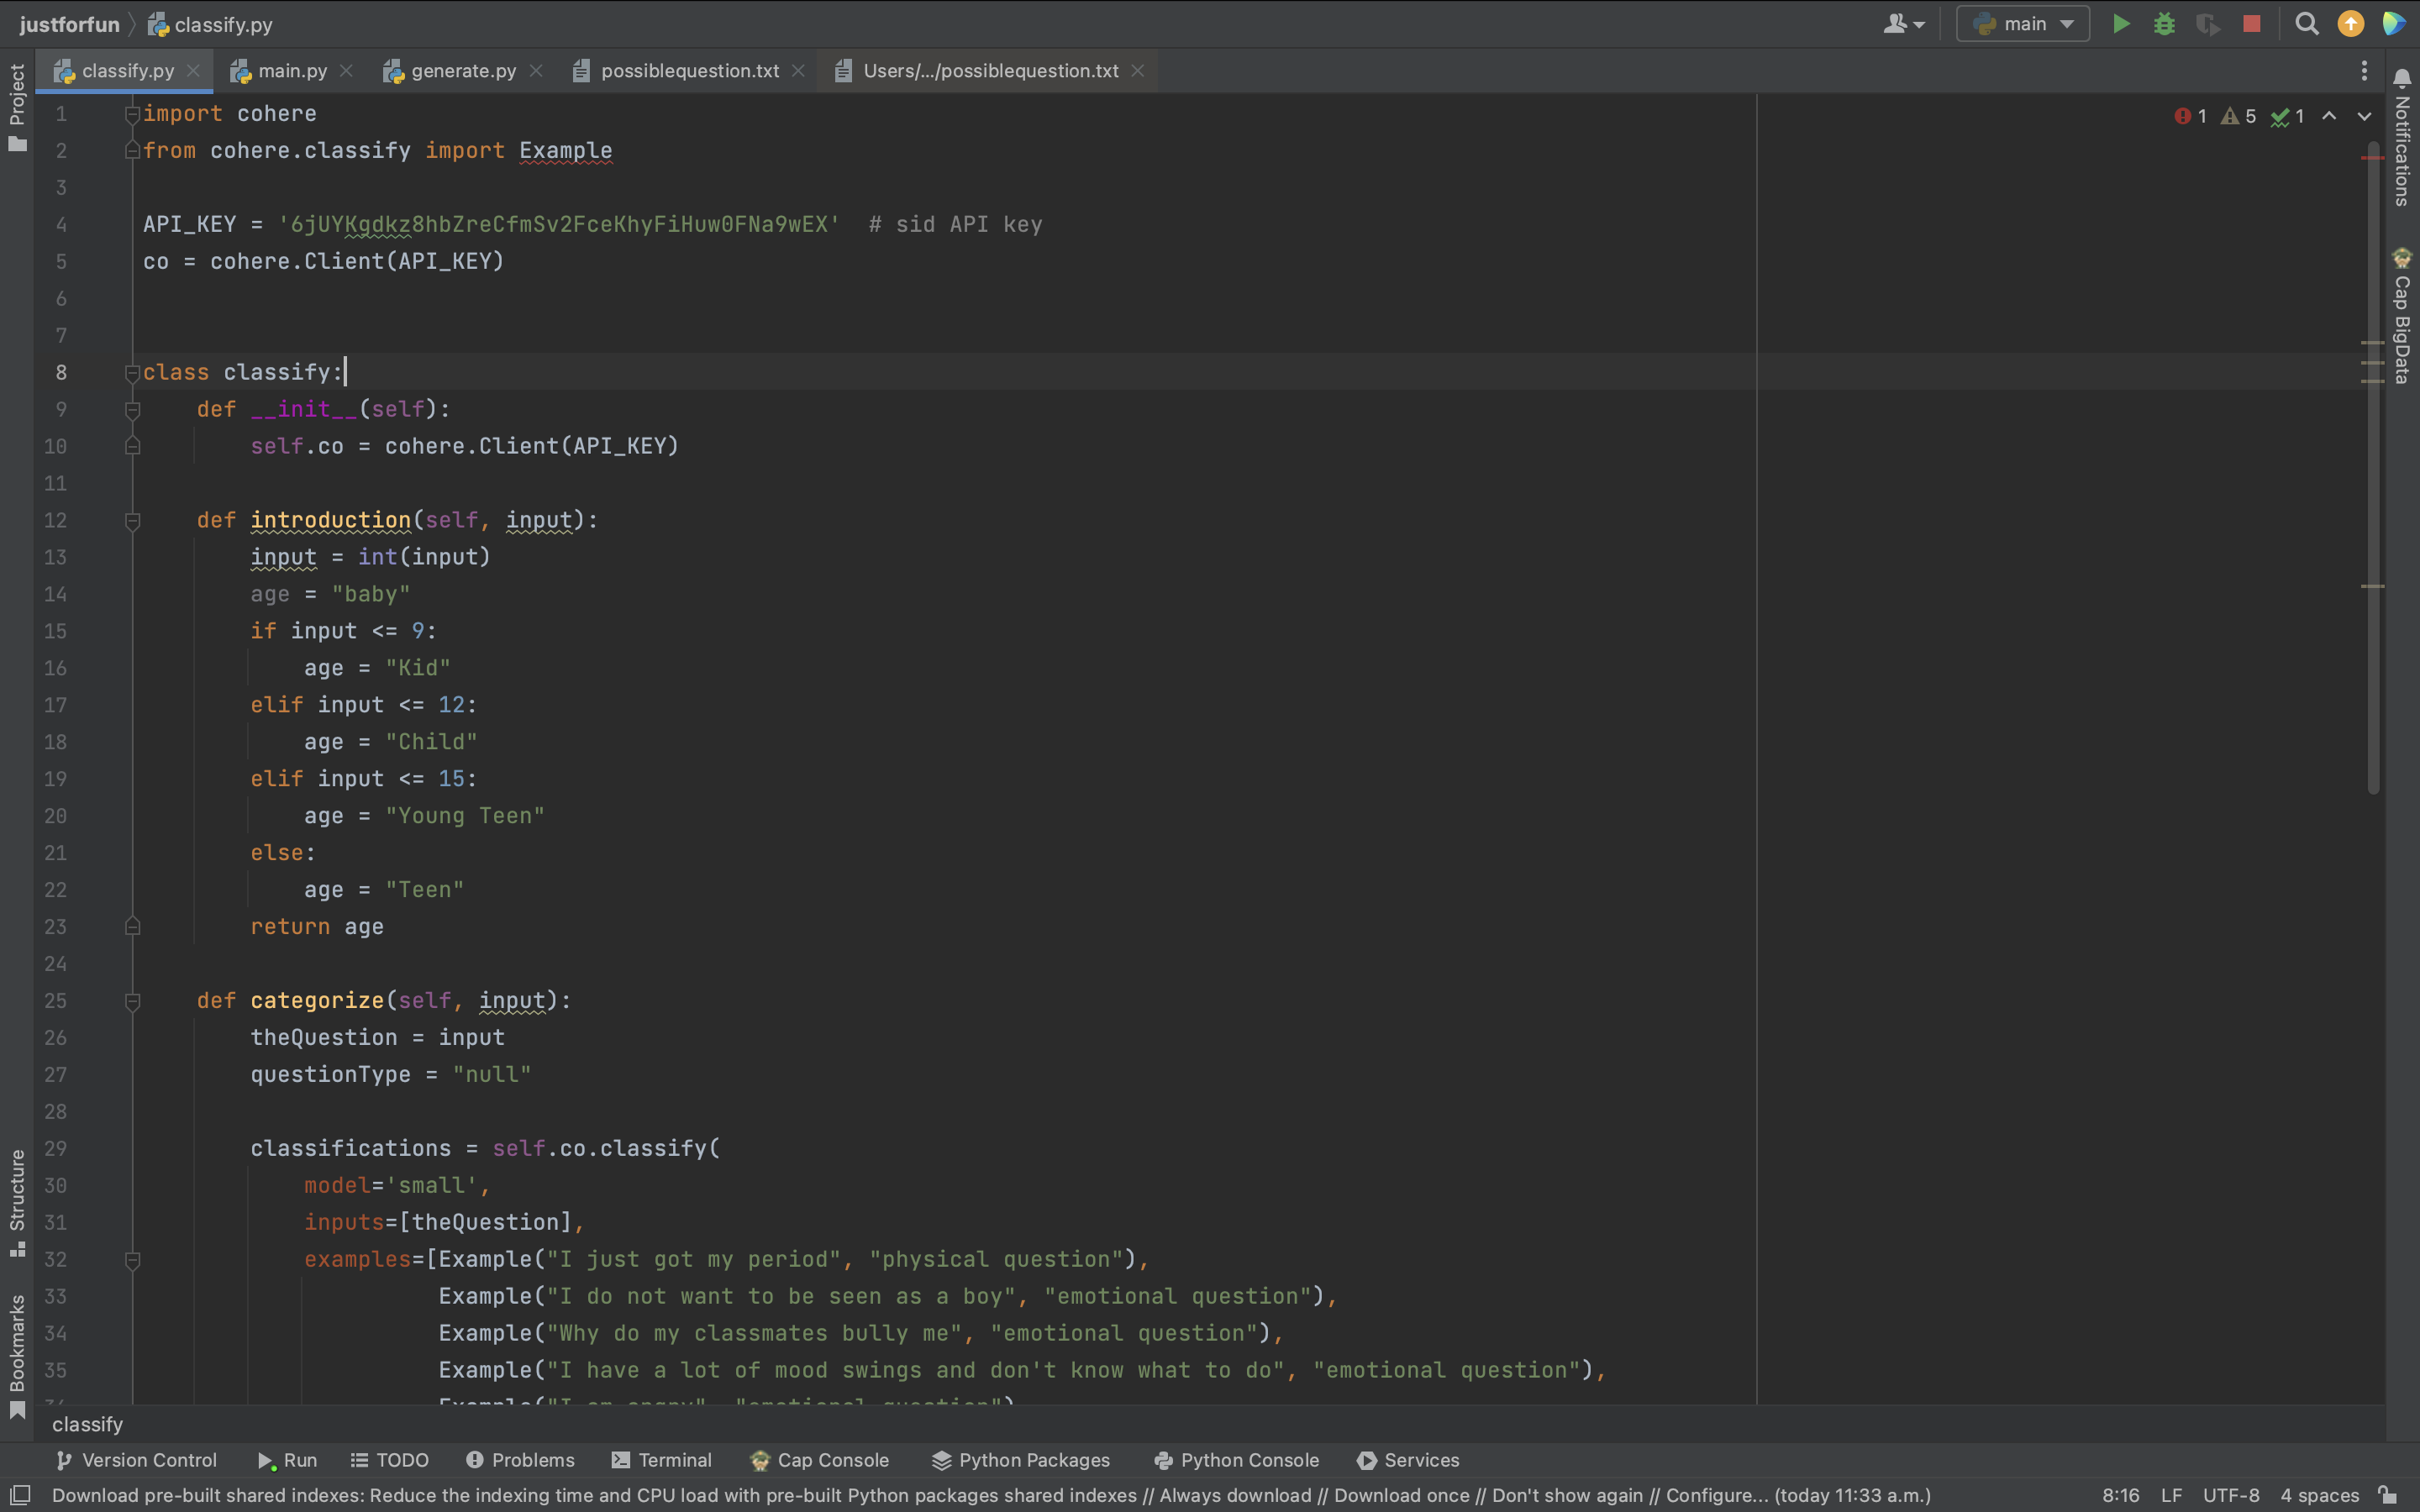Viewport: 2420px width, 1512px height.
Task: Switch to the generate.py tab
Action: [x=462, y=71]
